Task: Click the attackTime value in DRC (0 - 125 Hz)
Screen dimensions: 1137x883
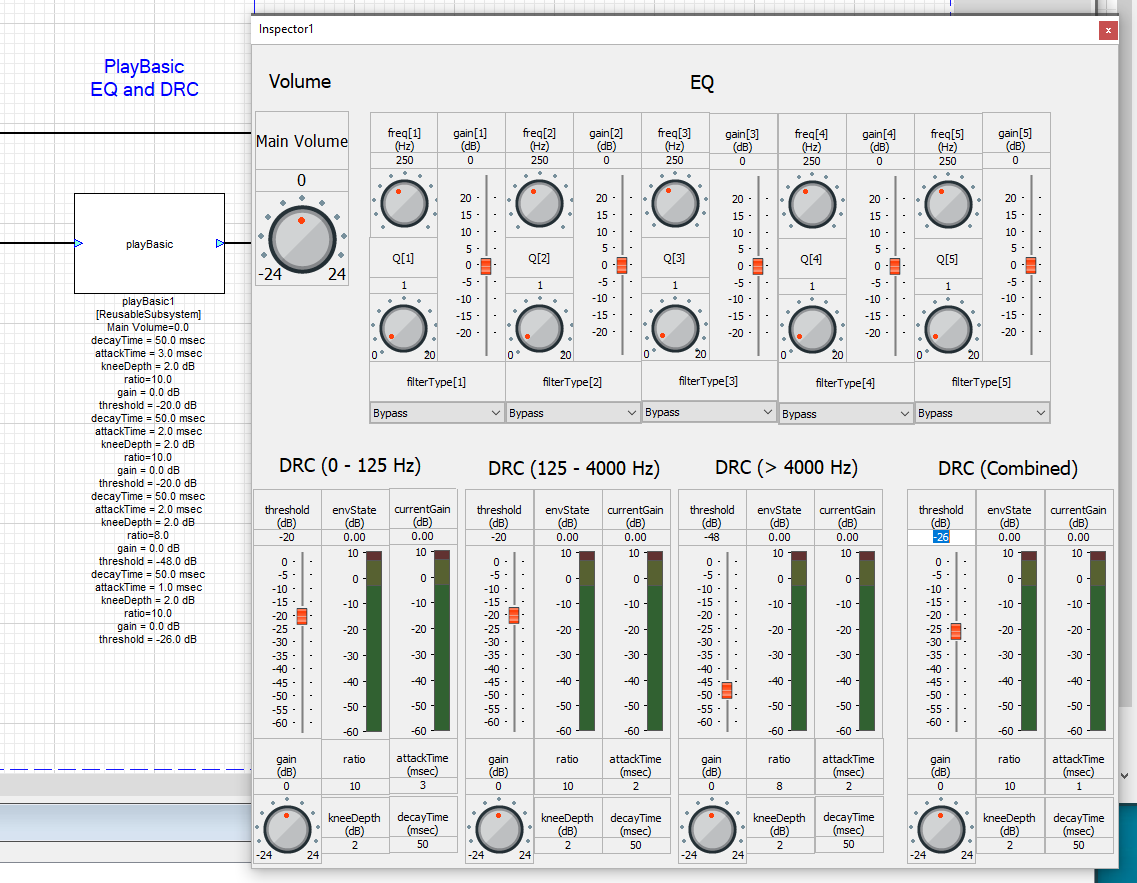Action: (x=422, y=785)
